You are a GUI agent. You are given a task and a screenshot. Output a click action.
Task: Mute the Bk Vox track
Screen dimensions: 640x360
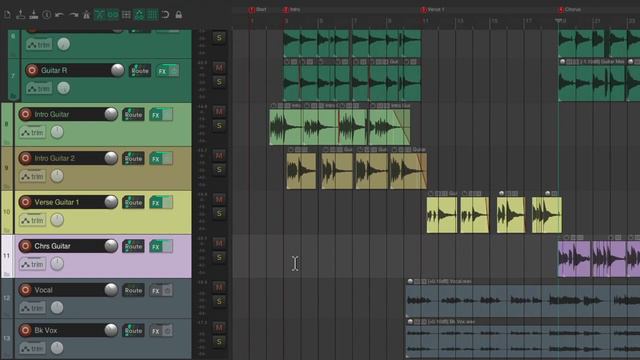click(219, 327)
